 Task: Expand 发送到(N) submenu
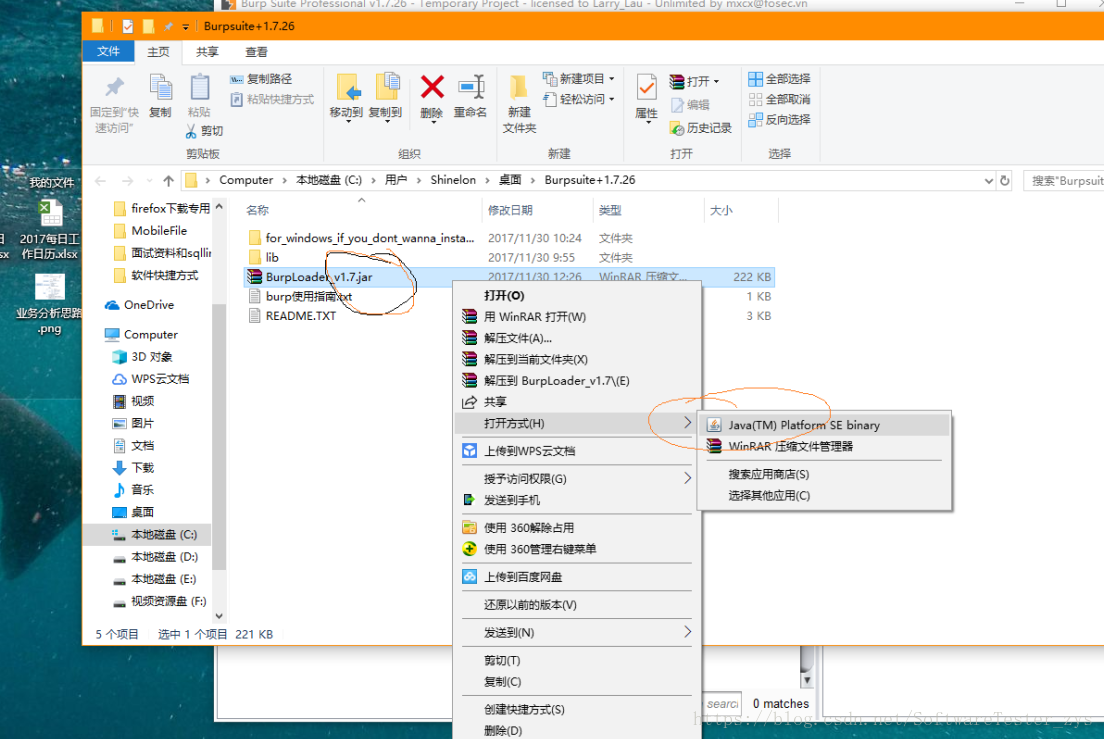[577, 633]
